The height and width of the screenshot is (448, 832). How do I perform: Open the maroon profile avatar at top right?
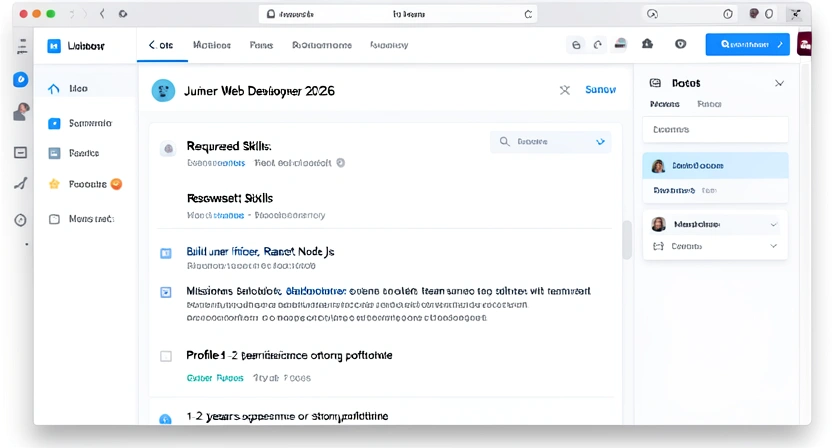coord(805,45)
